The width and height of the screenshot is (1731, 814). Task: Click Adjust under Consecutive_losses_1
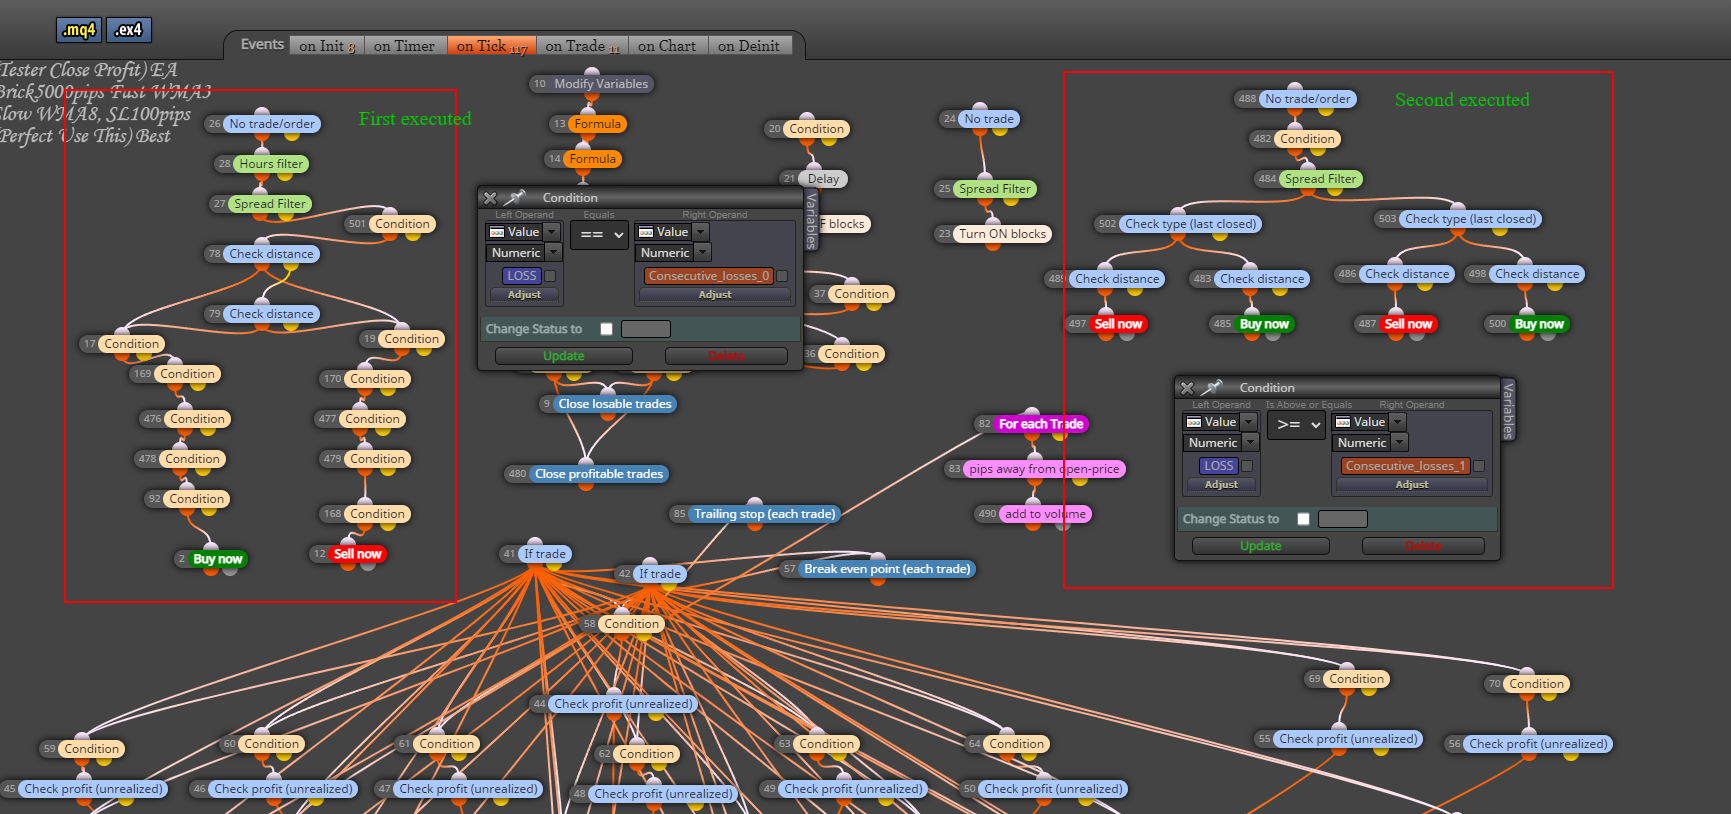coord(1412,485)
